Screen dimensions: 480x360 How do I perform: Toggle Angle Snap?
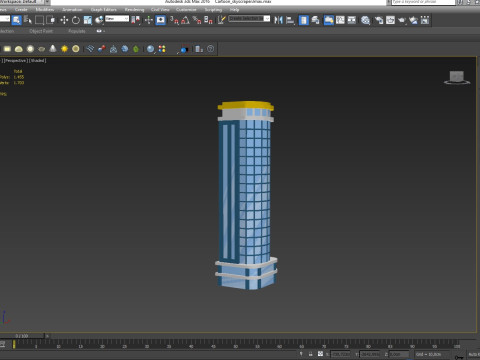(x=186, y=20)
